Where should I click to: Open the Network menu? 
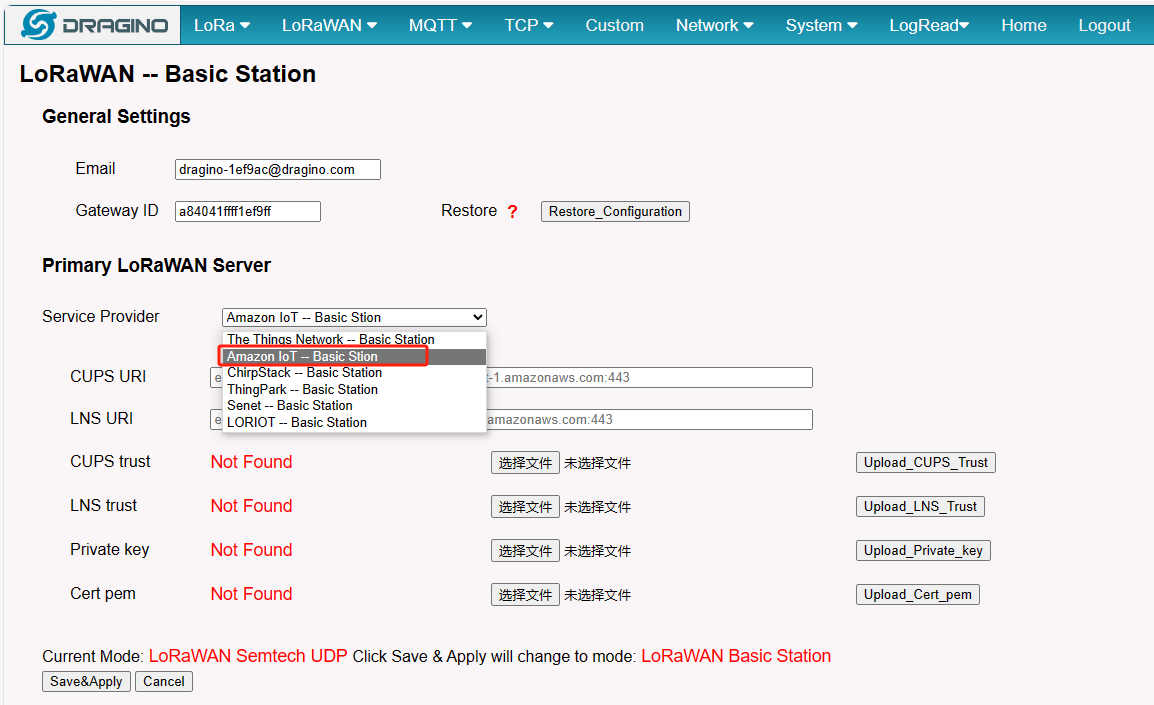pyautogui.click(x=715, y=25)
